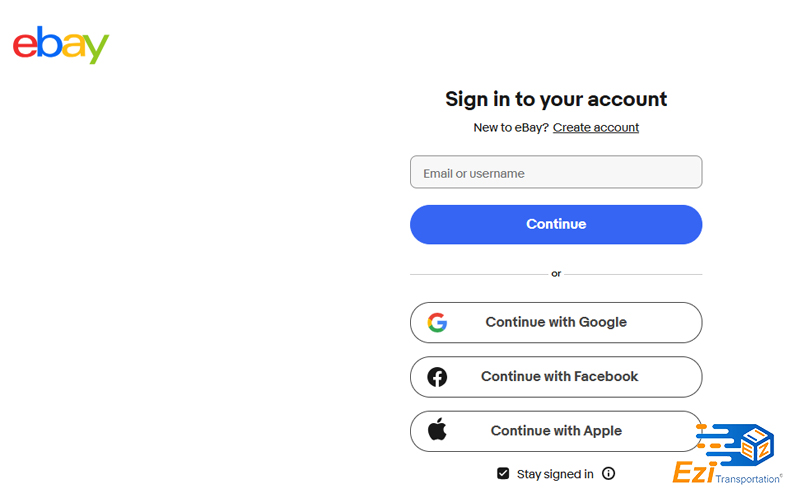Click the Google G icon
The height and width of the screenshot is (500, 800).
click(x=437, y=322)
